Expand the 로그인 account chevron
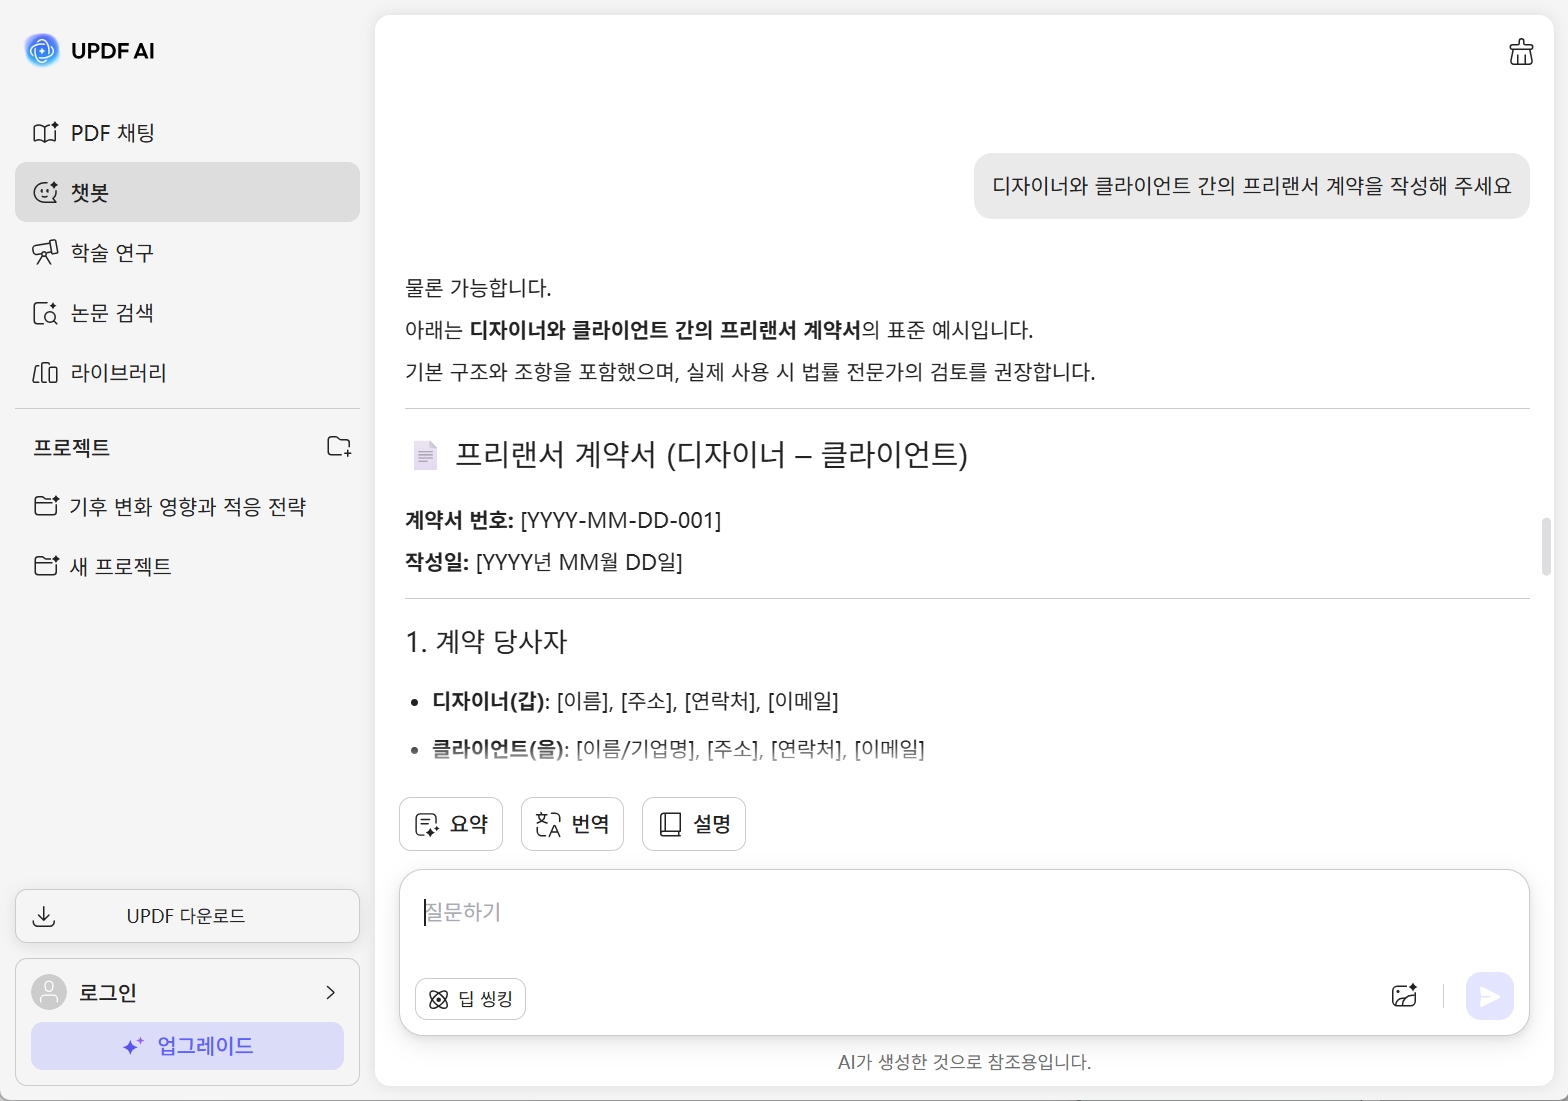This screenshot has width=1568, height=1101. [x=330, y=992]
